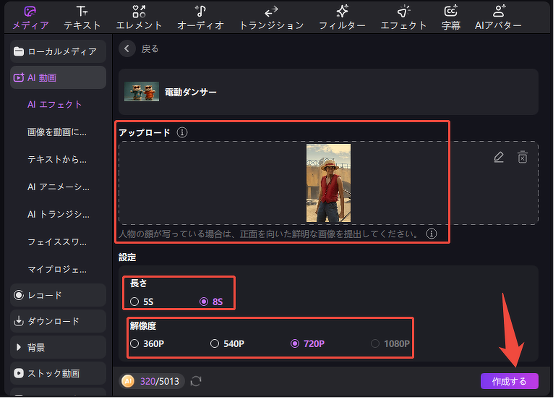The height and width of the screenshot is (398, 554).
Task: Click the 電動ダンサー effect thumbnail
Action: pyautogui.click(x=141, y=92)
